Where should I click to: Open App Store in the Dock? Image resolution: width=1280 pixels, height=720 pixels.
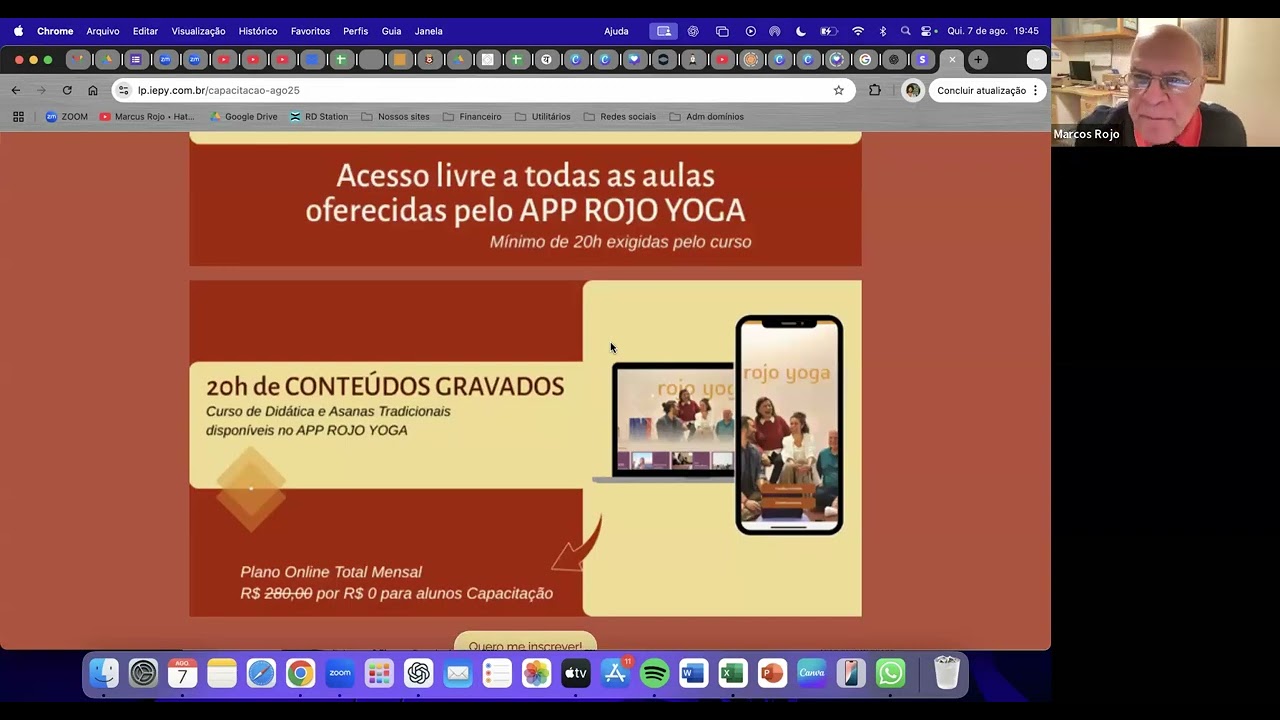(x=615, y=674)
